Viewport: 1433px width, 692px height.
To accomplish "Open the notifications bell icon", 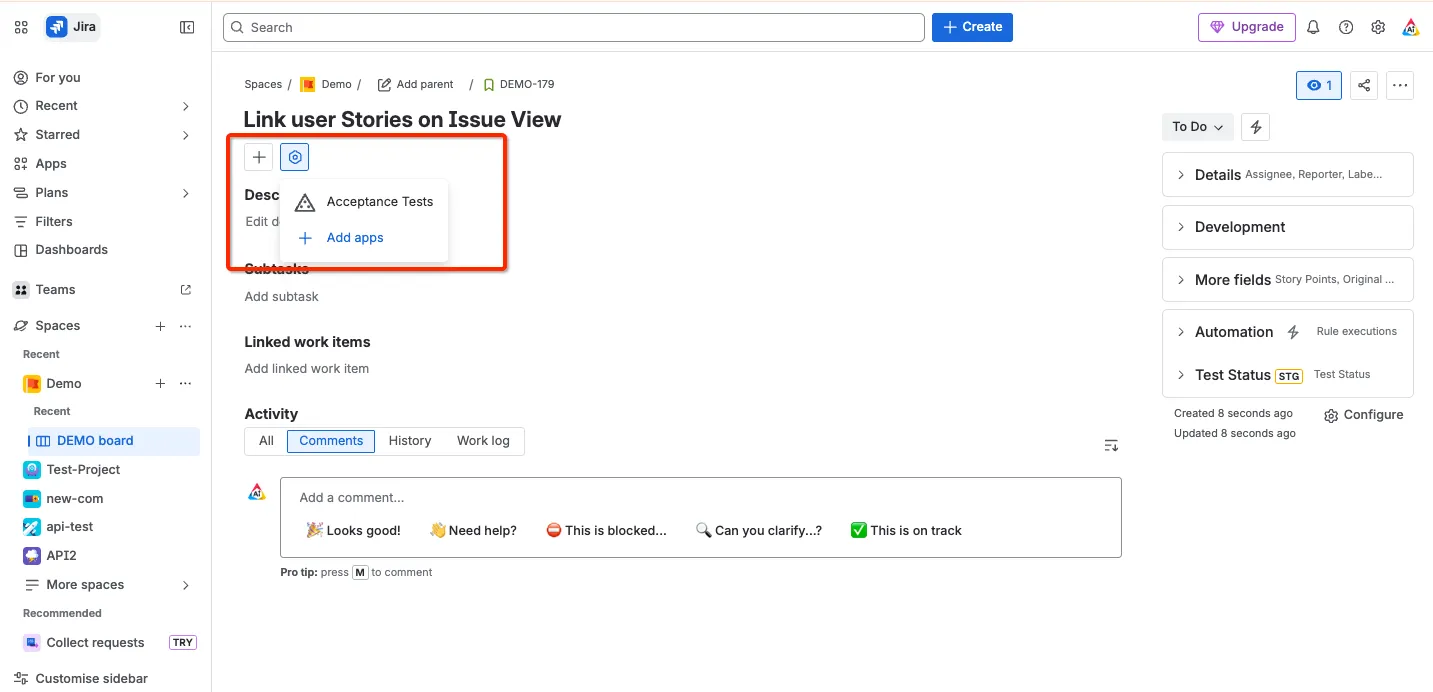I will 1313,27.
